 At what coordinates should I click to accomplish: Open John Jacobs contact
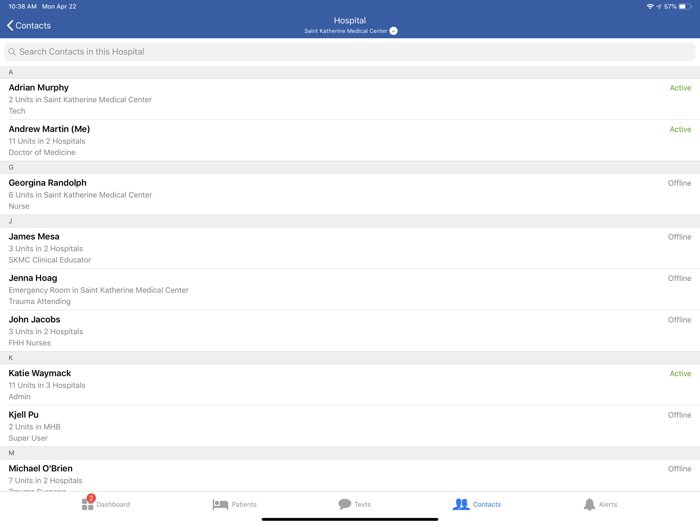click(350, 331)
